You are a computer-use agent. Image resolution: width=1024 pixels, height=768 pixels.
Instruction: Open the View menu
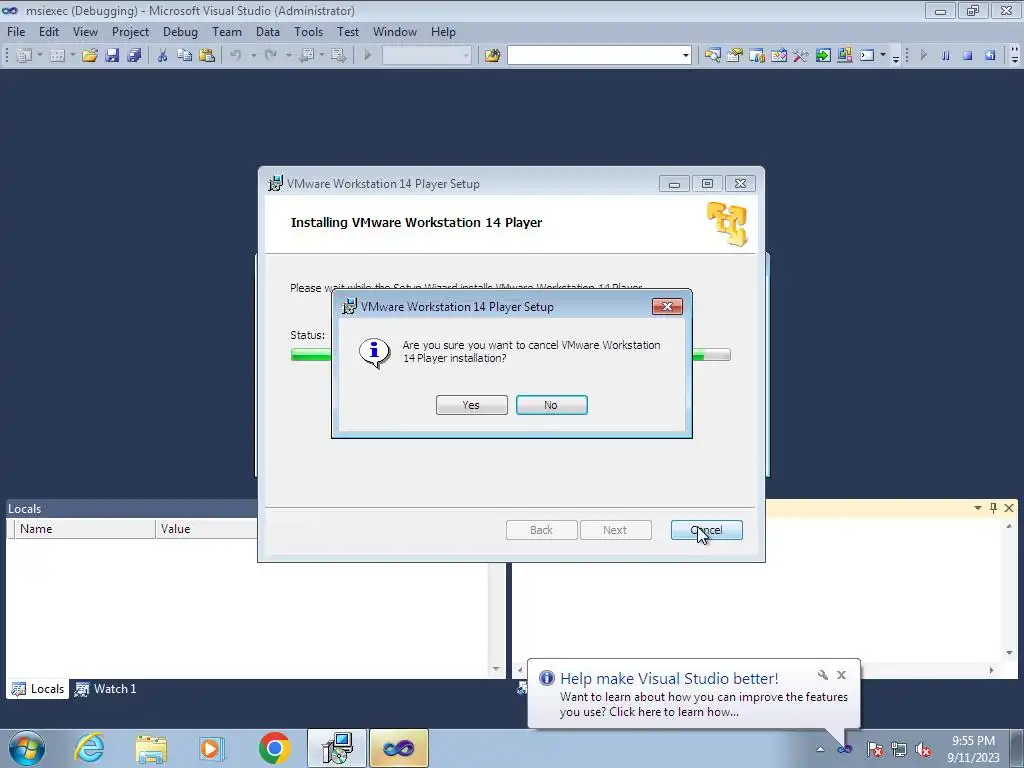(x=86, y=31)
